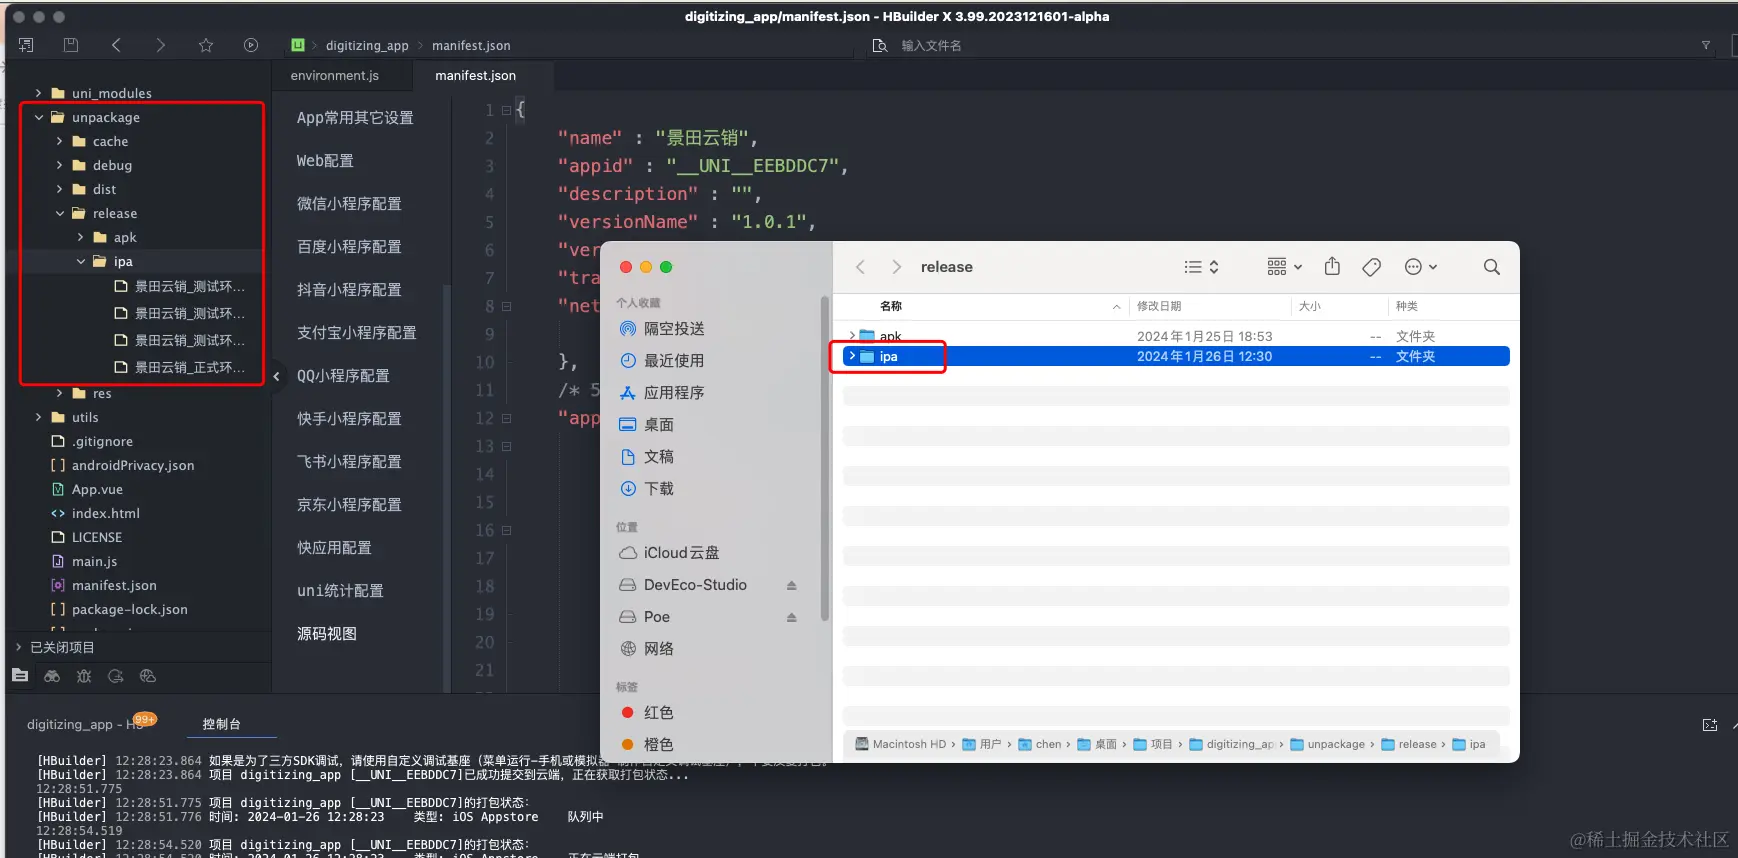This screenshot has width=1738, height=858.
Task: Open App.vue in the project tree
Action: pos(97,489)
